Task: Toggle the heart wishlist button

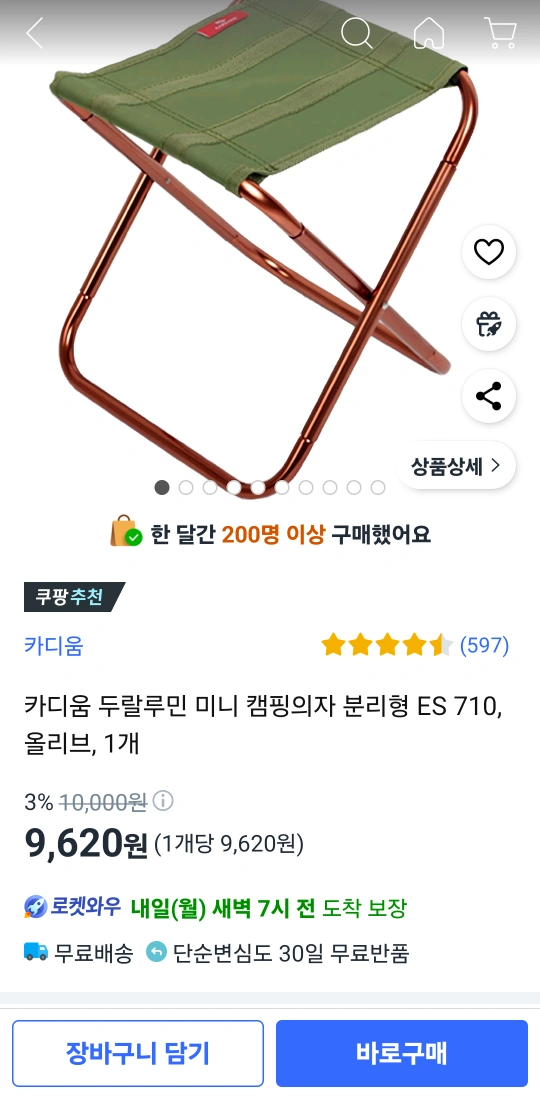Action: tap(489, 252)
